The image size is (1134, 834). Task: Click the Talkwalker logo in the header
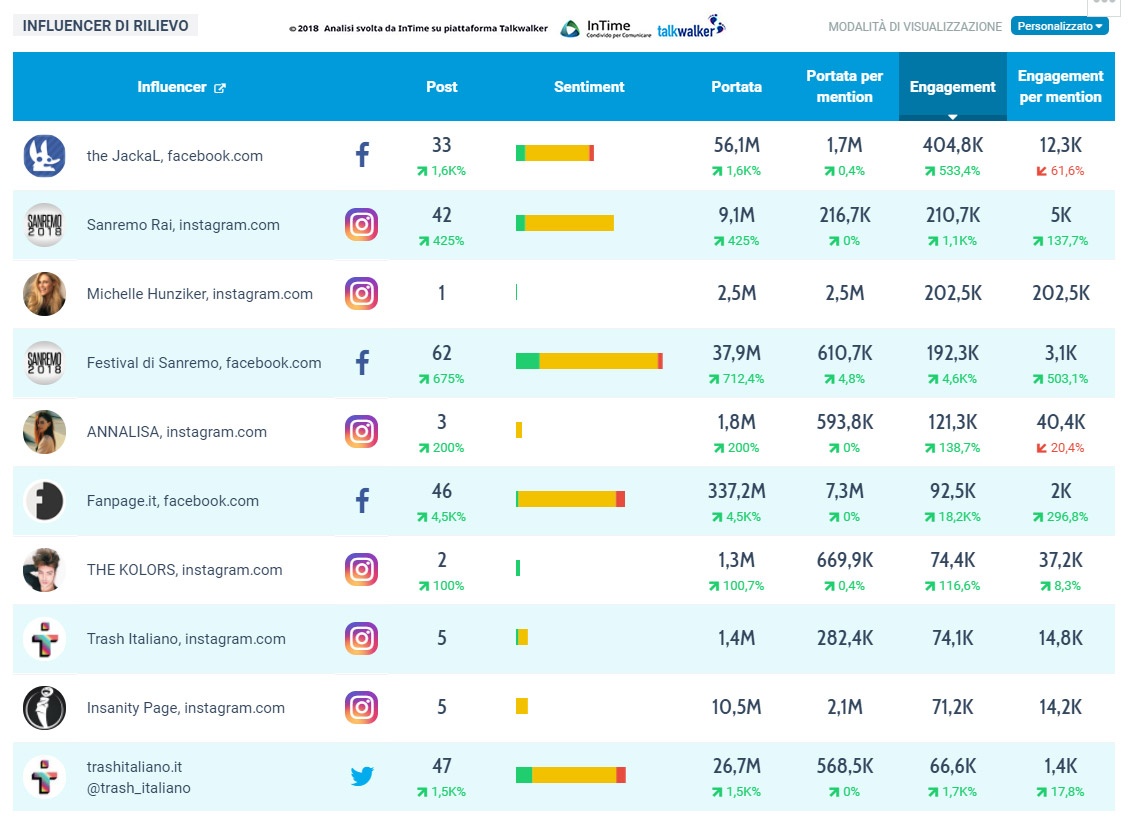(691, 27)
